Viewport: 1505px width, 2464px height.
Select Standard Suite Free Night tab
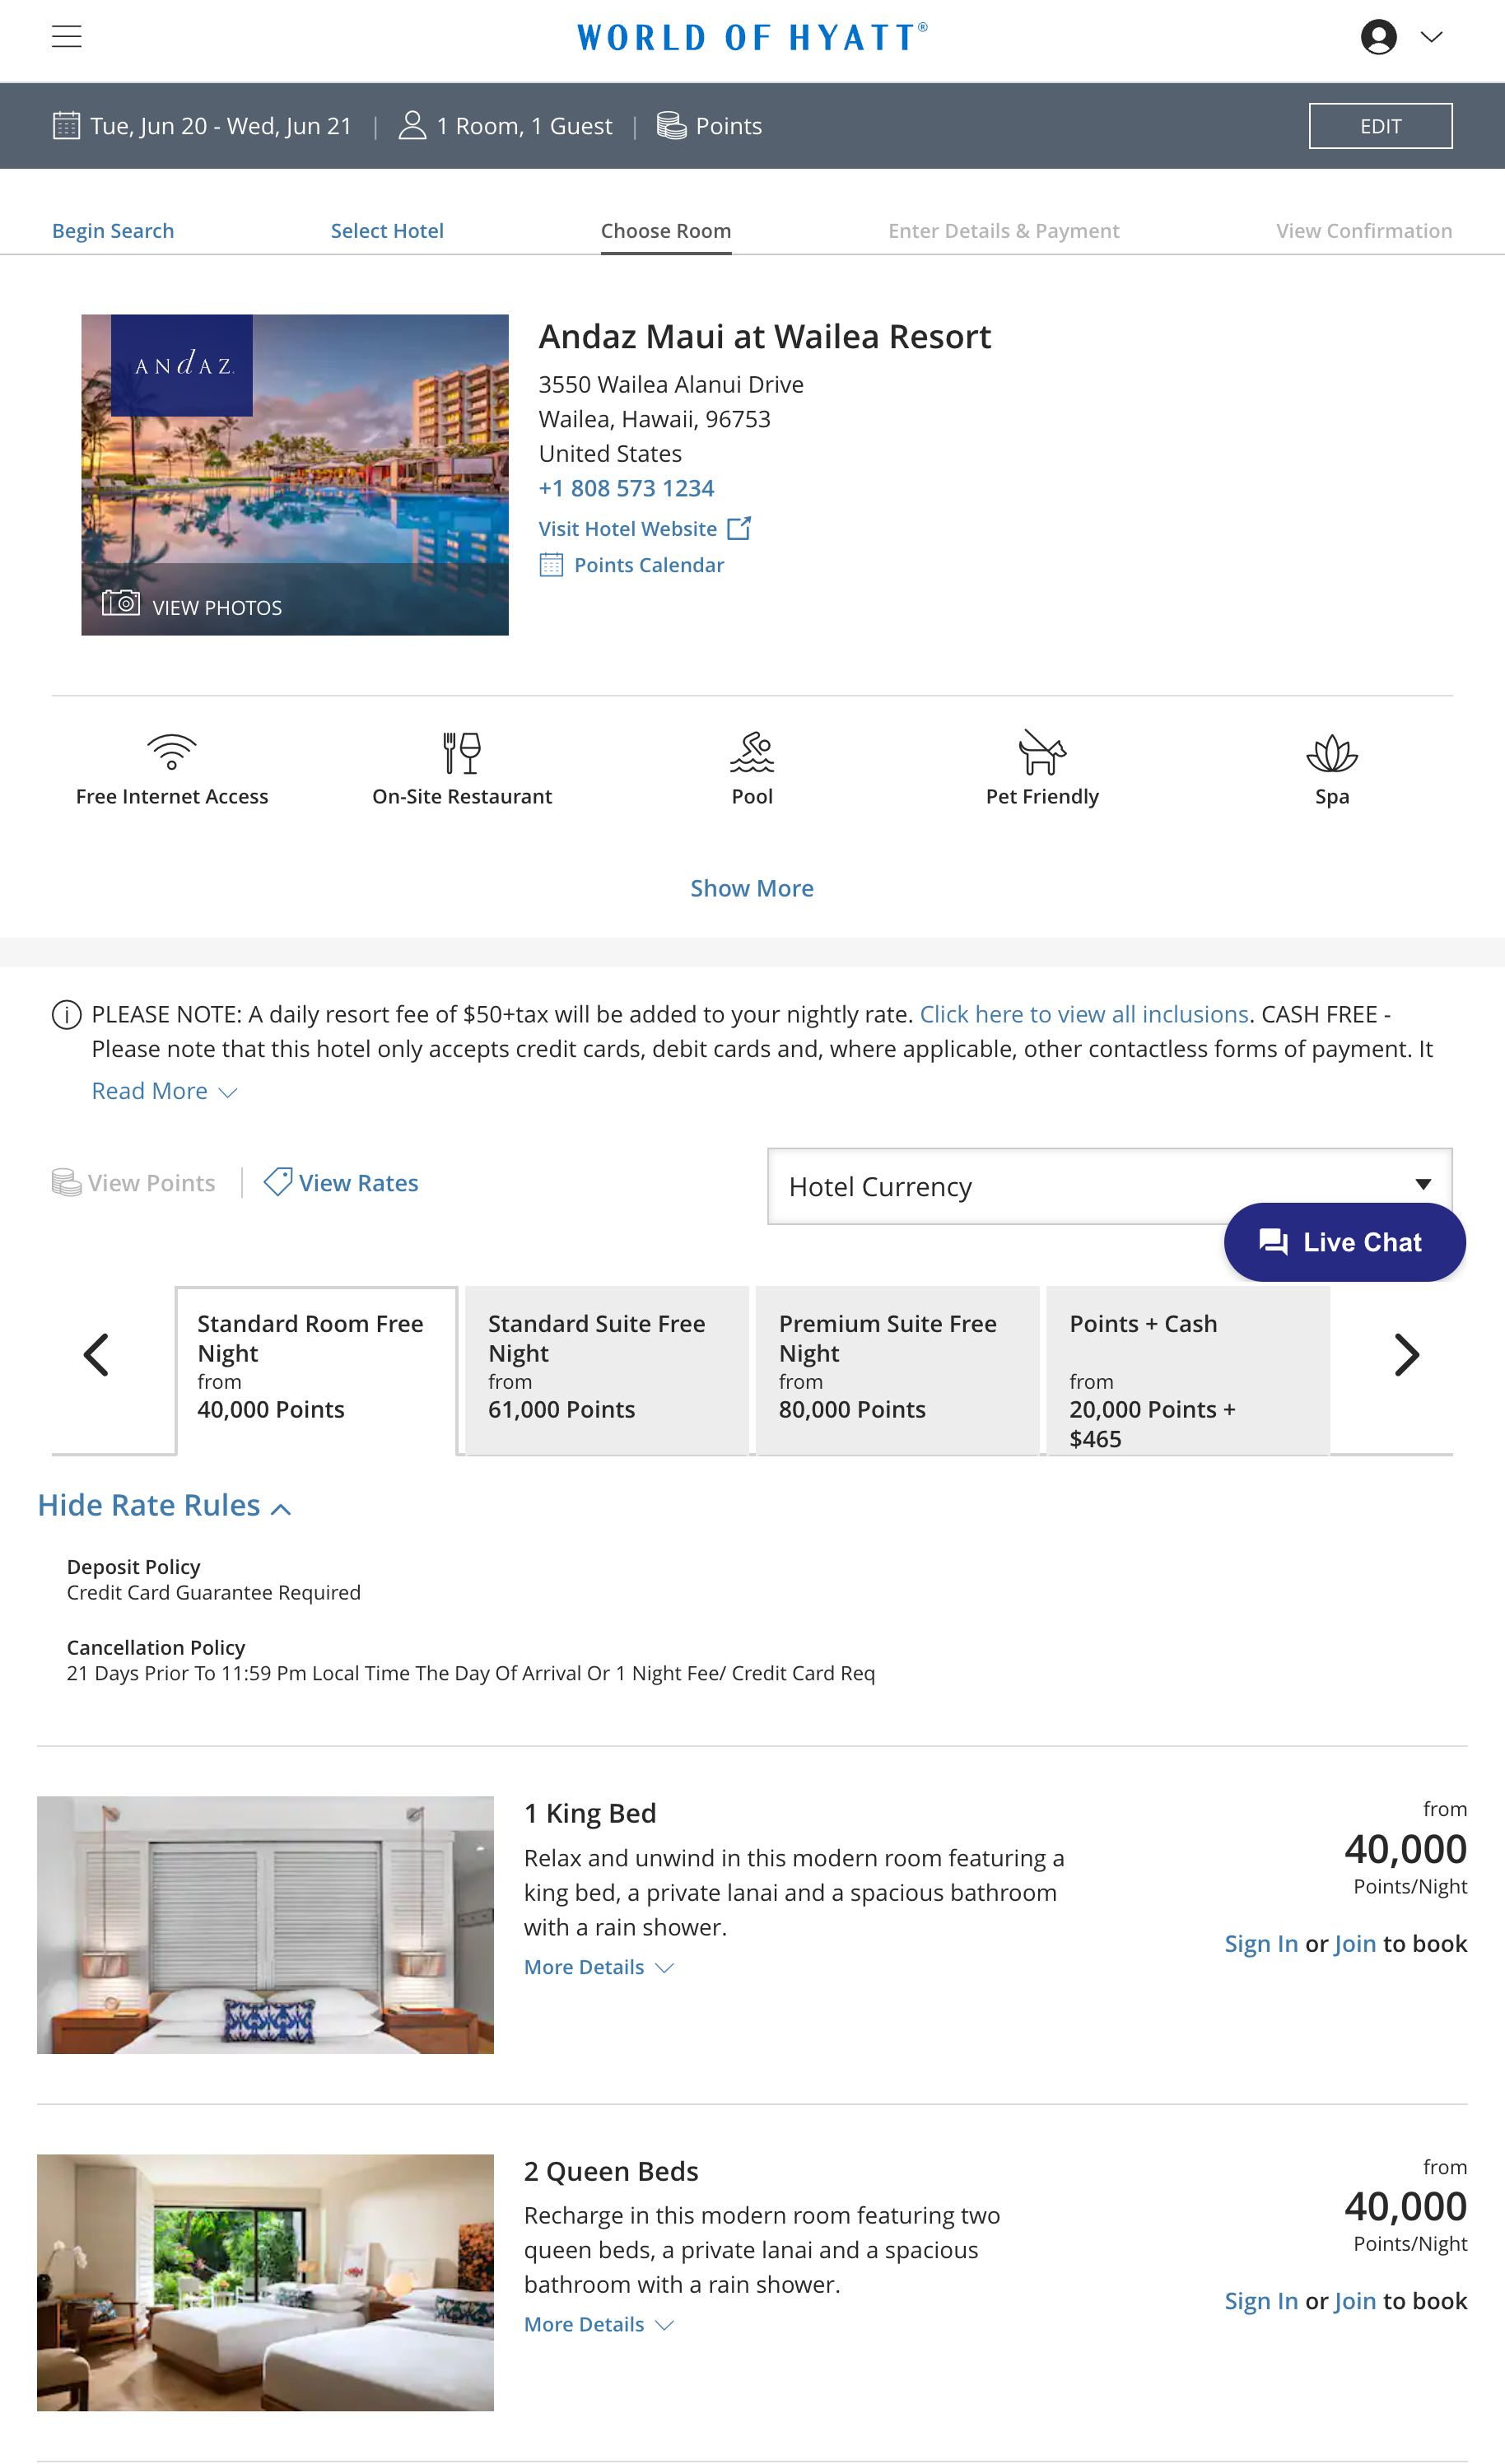607,1369
